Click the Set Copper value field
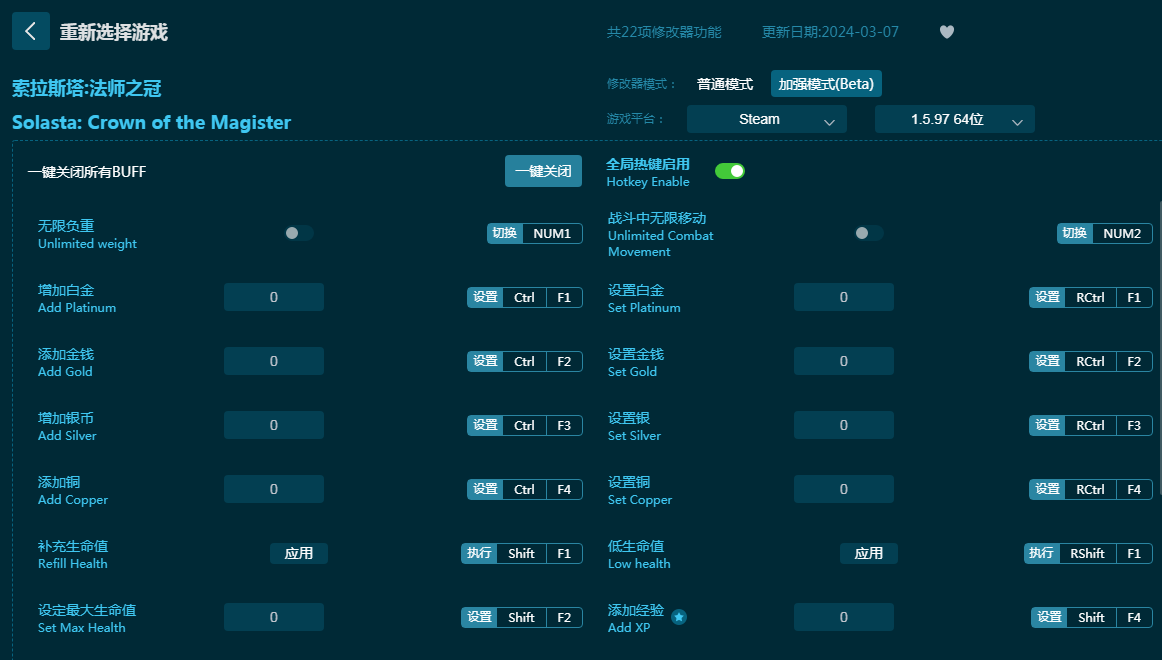The height and width of the screenshot is (660, 1162). (843, 490)
